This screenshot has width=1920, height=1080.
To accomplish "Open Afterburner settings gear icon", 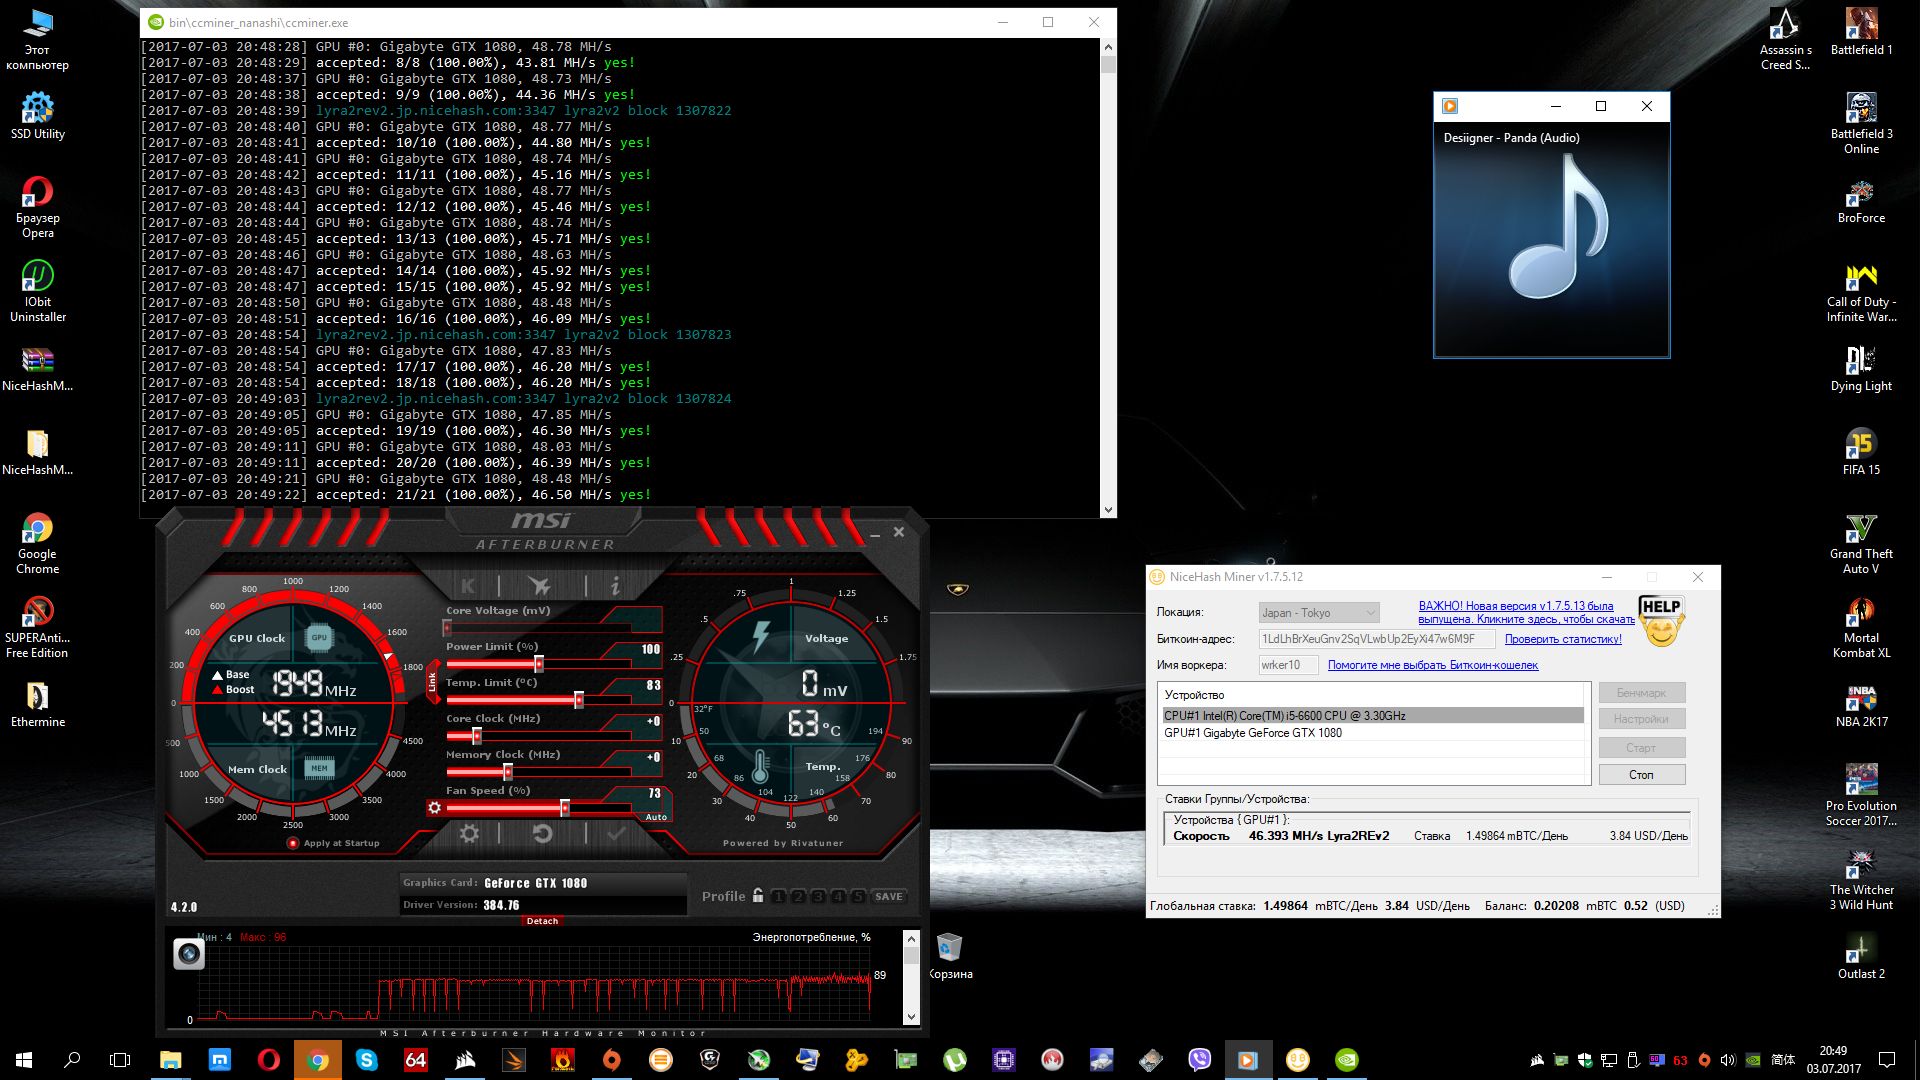I will click(x=469, y=833).
